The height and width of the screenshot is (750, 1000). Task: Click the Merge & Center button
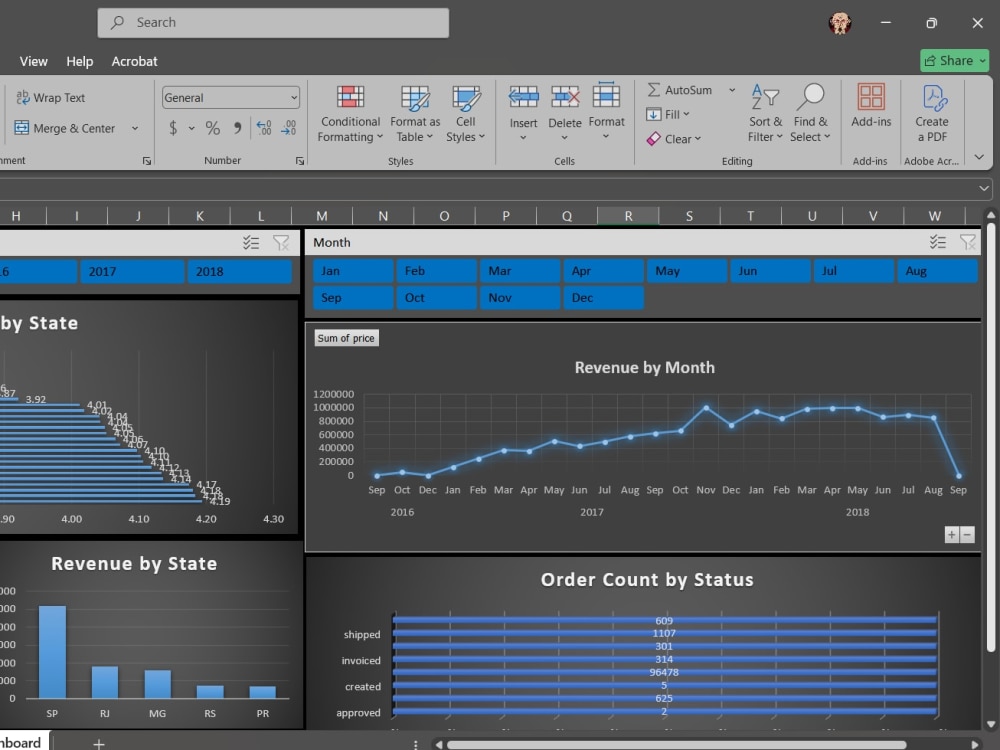point(65,128)
